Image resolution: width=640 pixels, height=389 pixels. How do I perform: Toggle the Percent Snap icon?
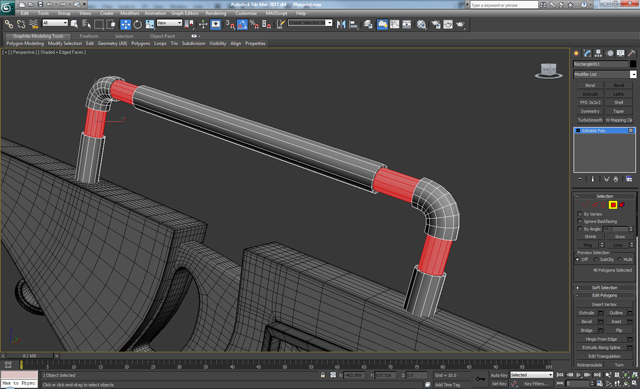coord(254,24)
